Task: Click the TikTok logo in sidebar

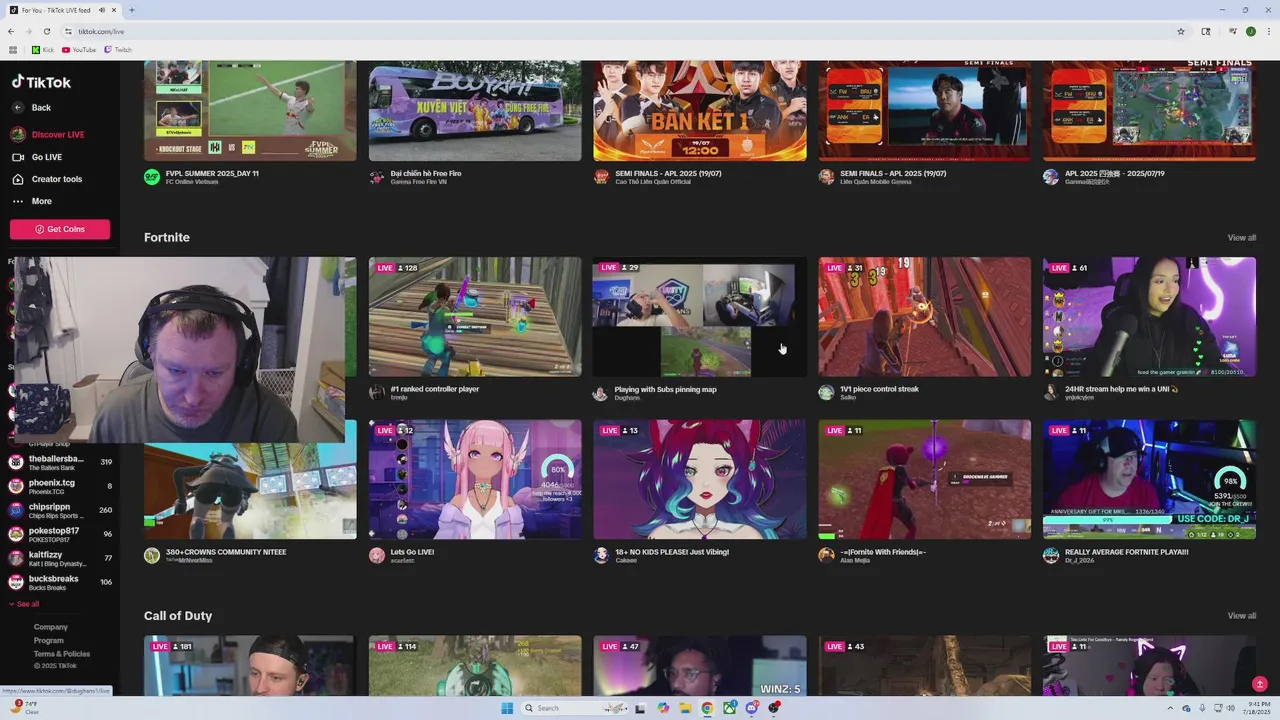Action: click(x=41, y=82)
